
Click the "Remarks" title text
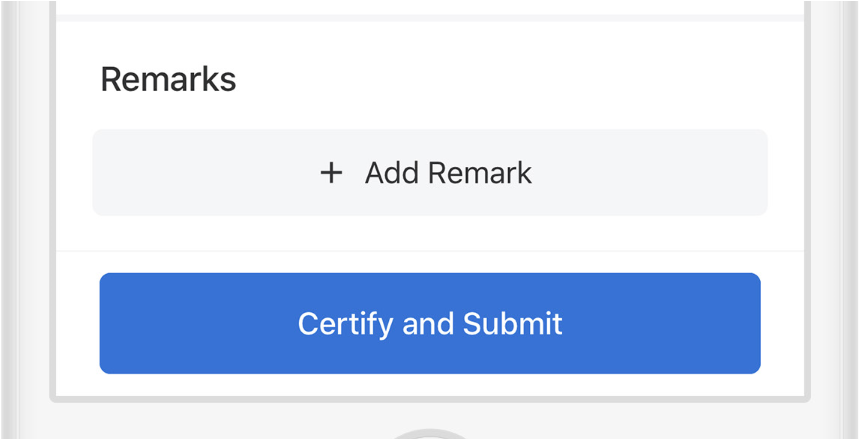click(x=168, y=80)
